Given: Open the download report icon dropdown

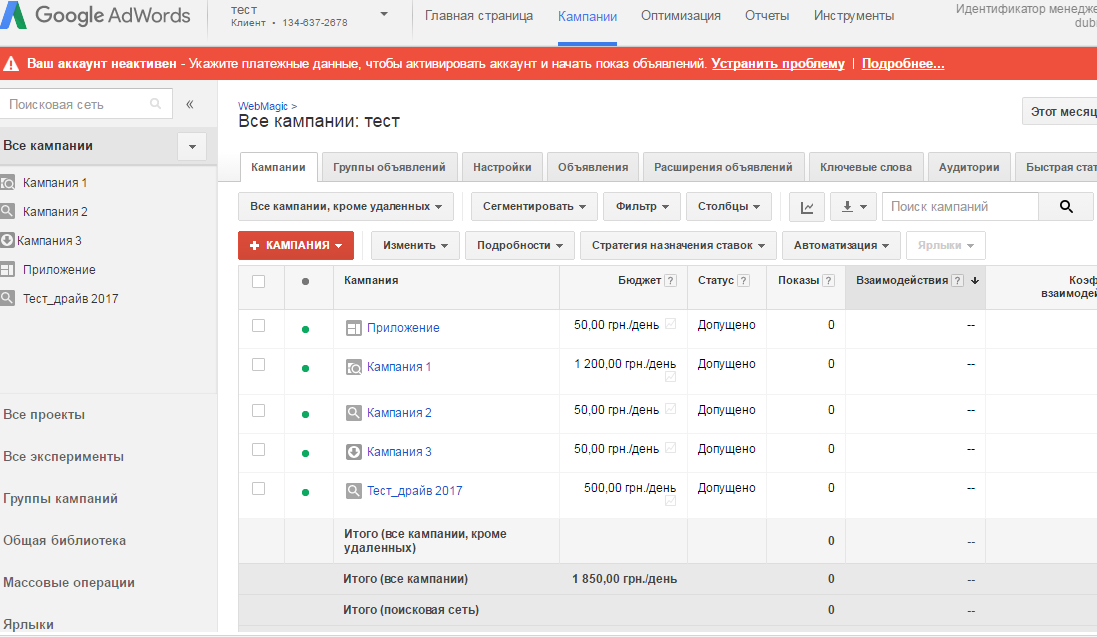Looking at the screenshot, I should click(x=853, y=207).
